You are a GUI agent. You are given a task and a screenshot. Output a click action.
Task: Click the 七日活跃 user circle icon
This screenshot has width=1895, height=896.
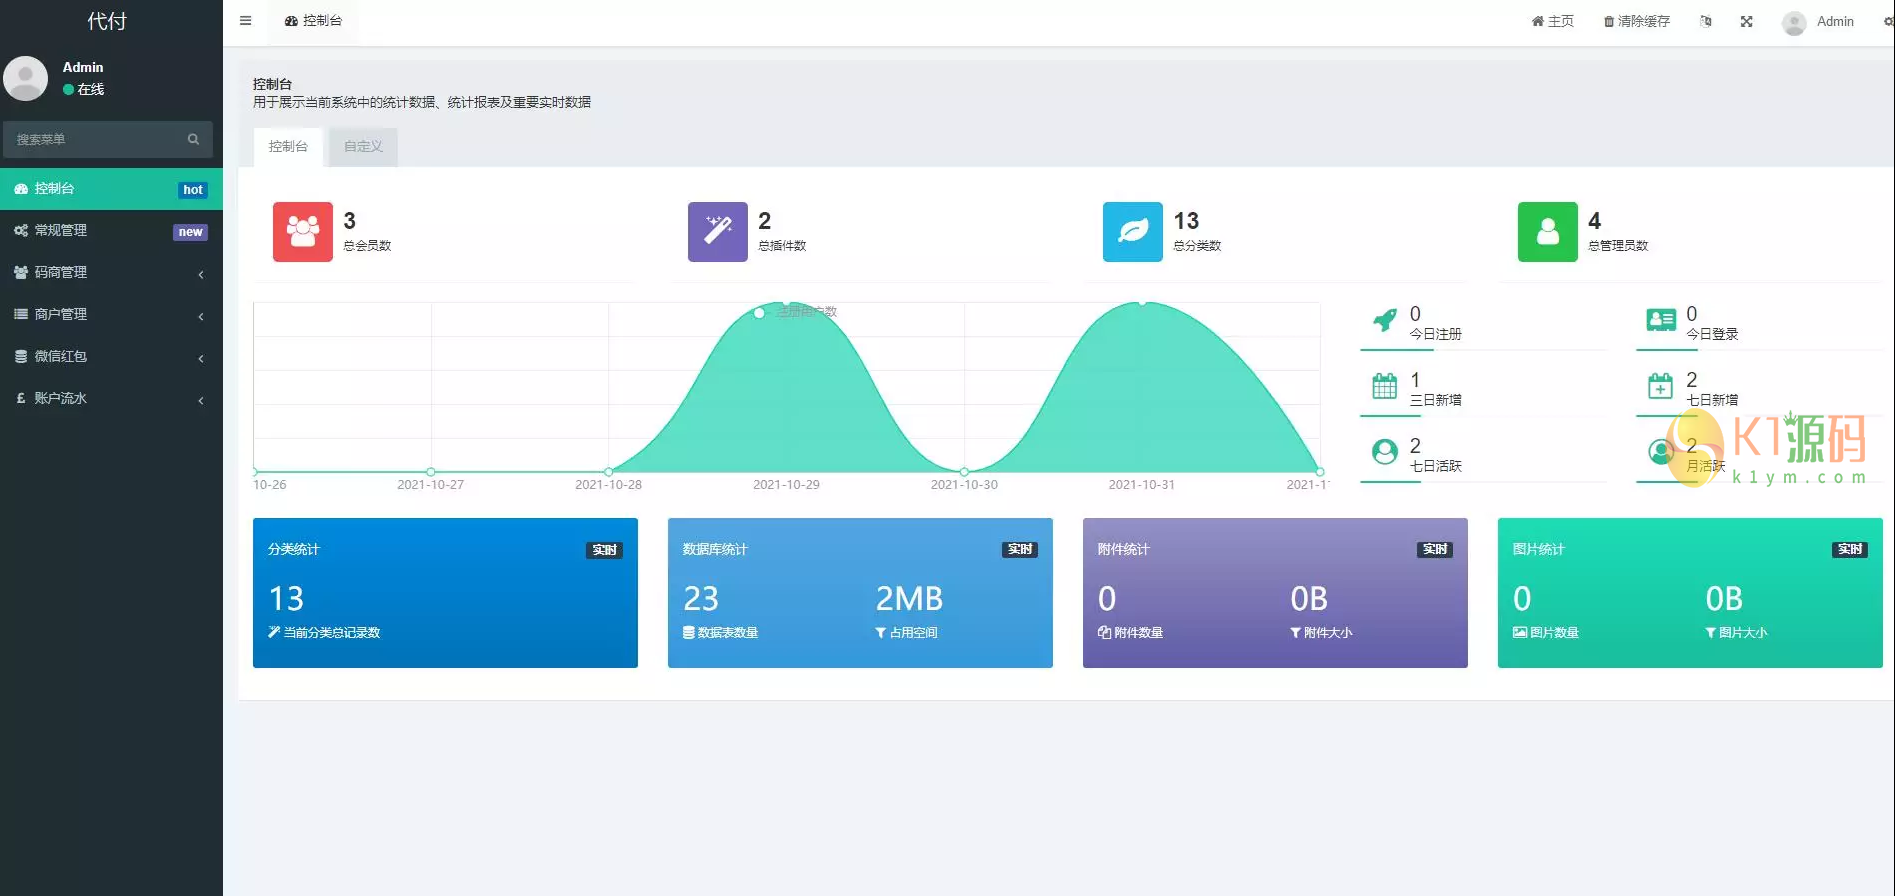1385,452
